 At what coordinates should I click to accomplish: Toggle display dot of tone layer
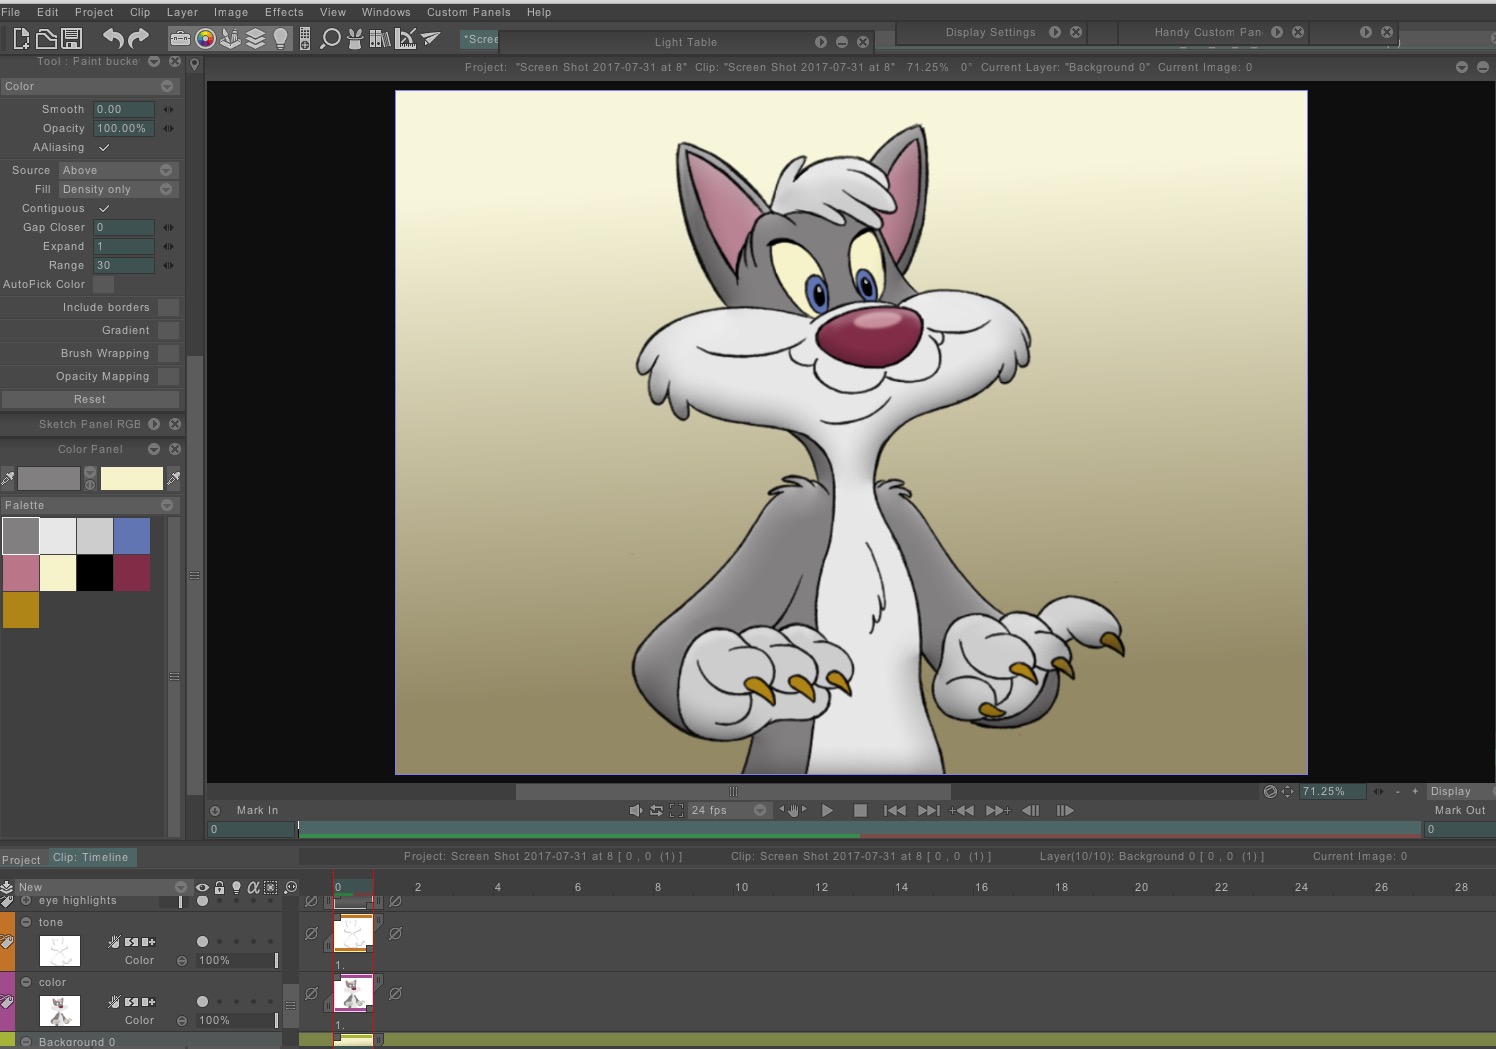click(203, 941)
